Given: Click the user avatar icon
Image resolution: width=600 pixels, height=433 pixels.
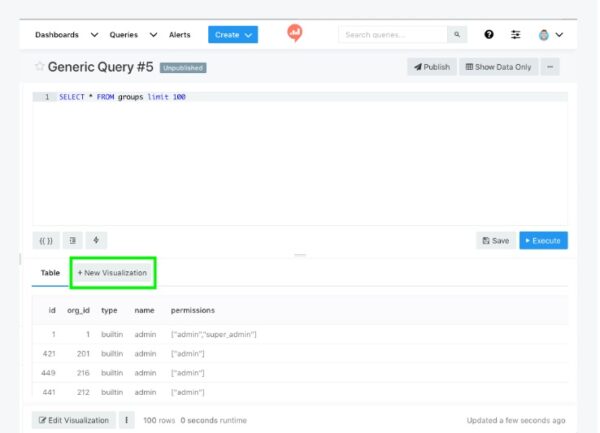Looking at the screenshot, I should pyautogui.click(x=543, y=35).
